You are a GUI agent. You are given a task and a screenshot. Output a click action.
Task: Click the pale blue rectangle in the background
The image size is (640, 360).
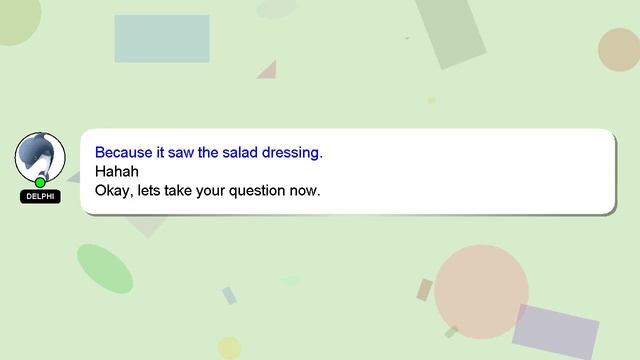point(162,39)
